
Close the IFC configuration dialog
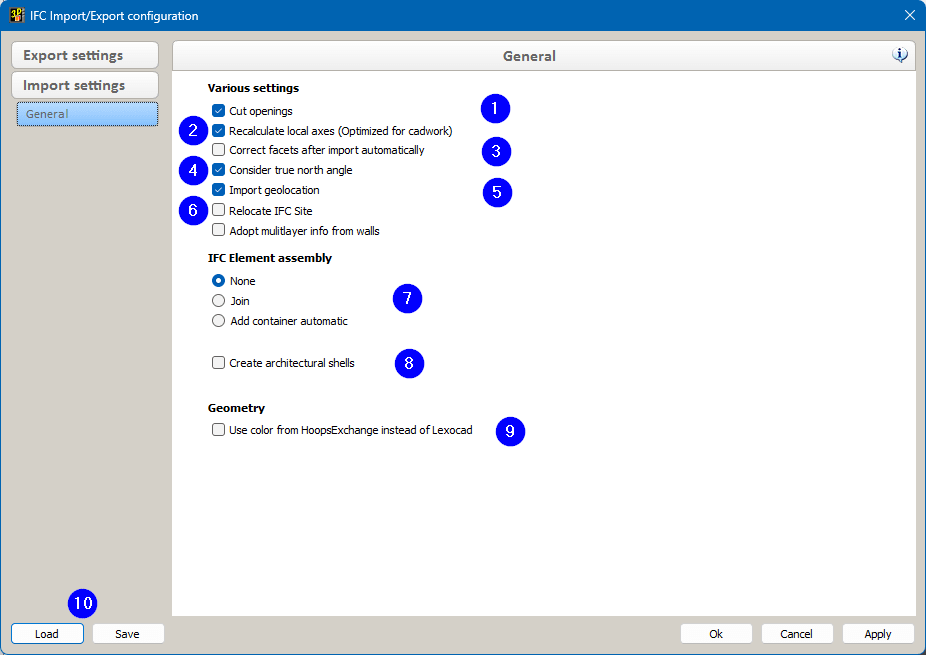909,15
